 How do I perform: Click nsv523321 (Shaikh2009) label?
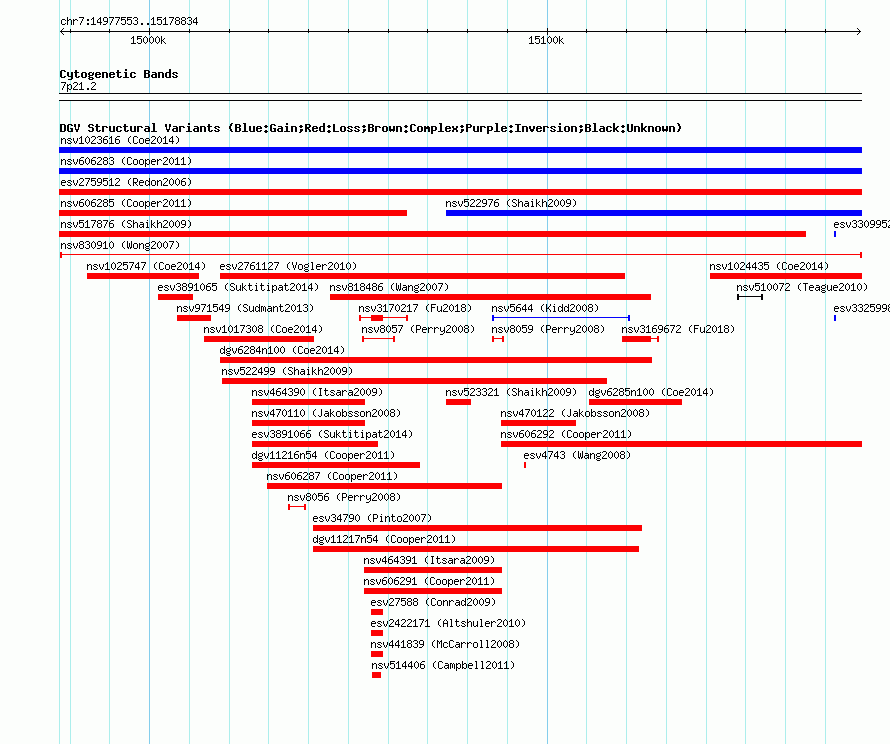click(511, 392)
